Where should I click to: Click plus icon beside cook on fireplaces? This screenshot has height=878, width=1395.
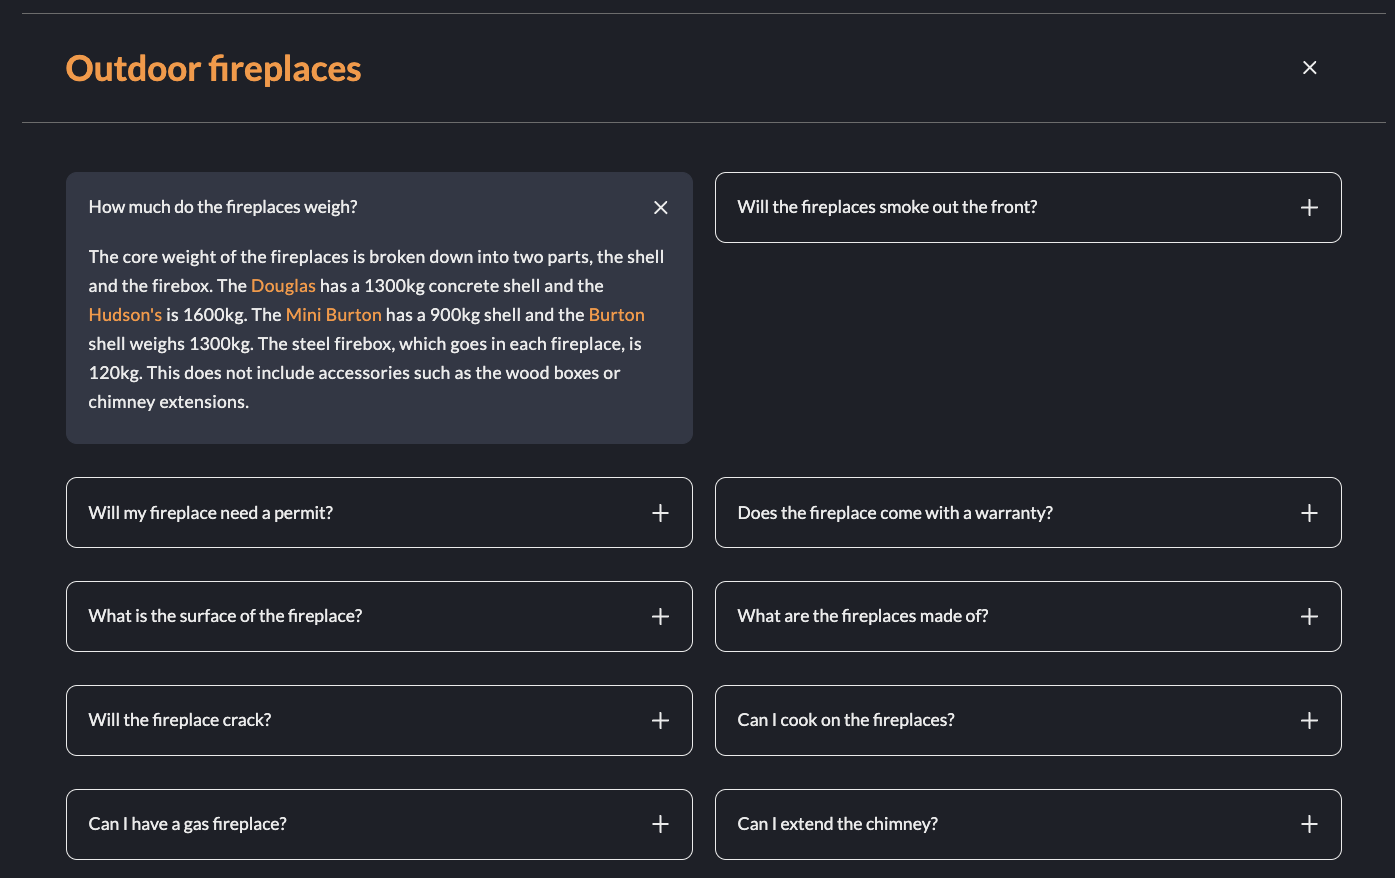[1309, 721]
